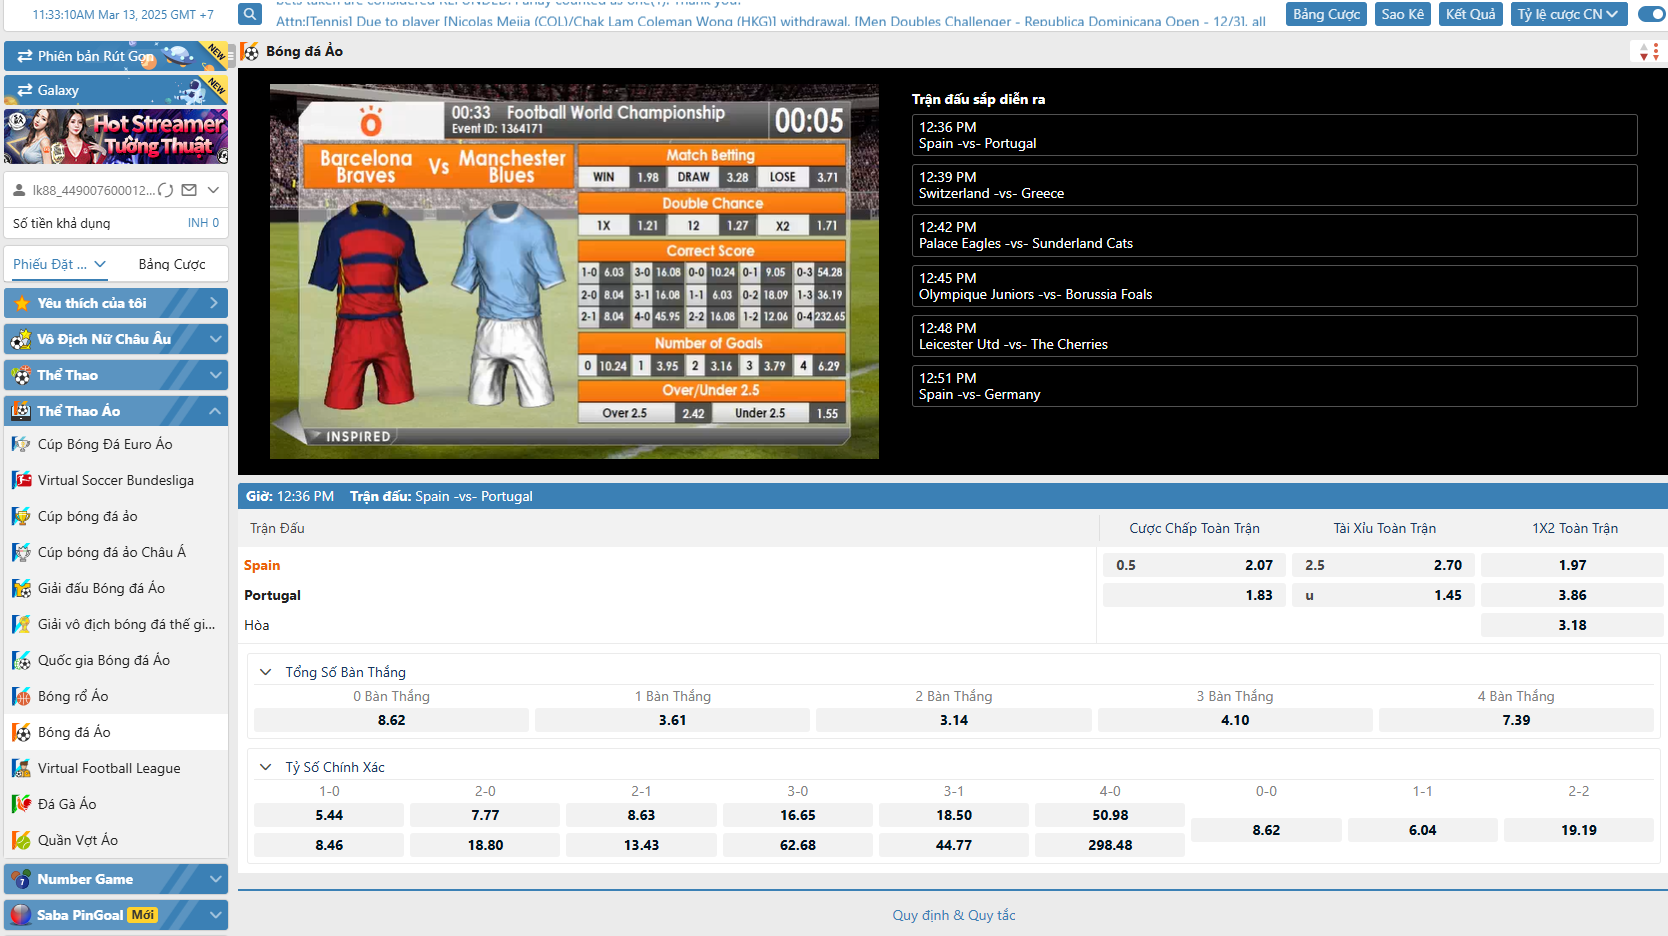
Task: Collapse the Tổng Số Bàn Thắng section
Action: (266, 672)
